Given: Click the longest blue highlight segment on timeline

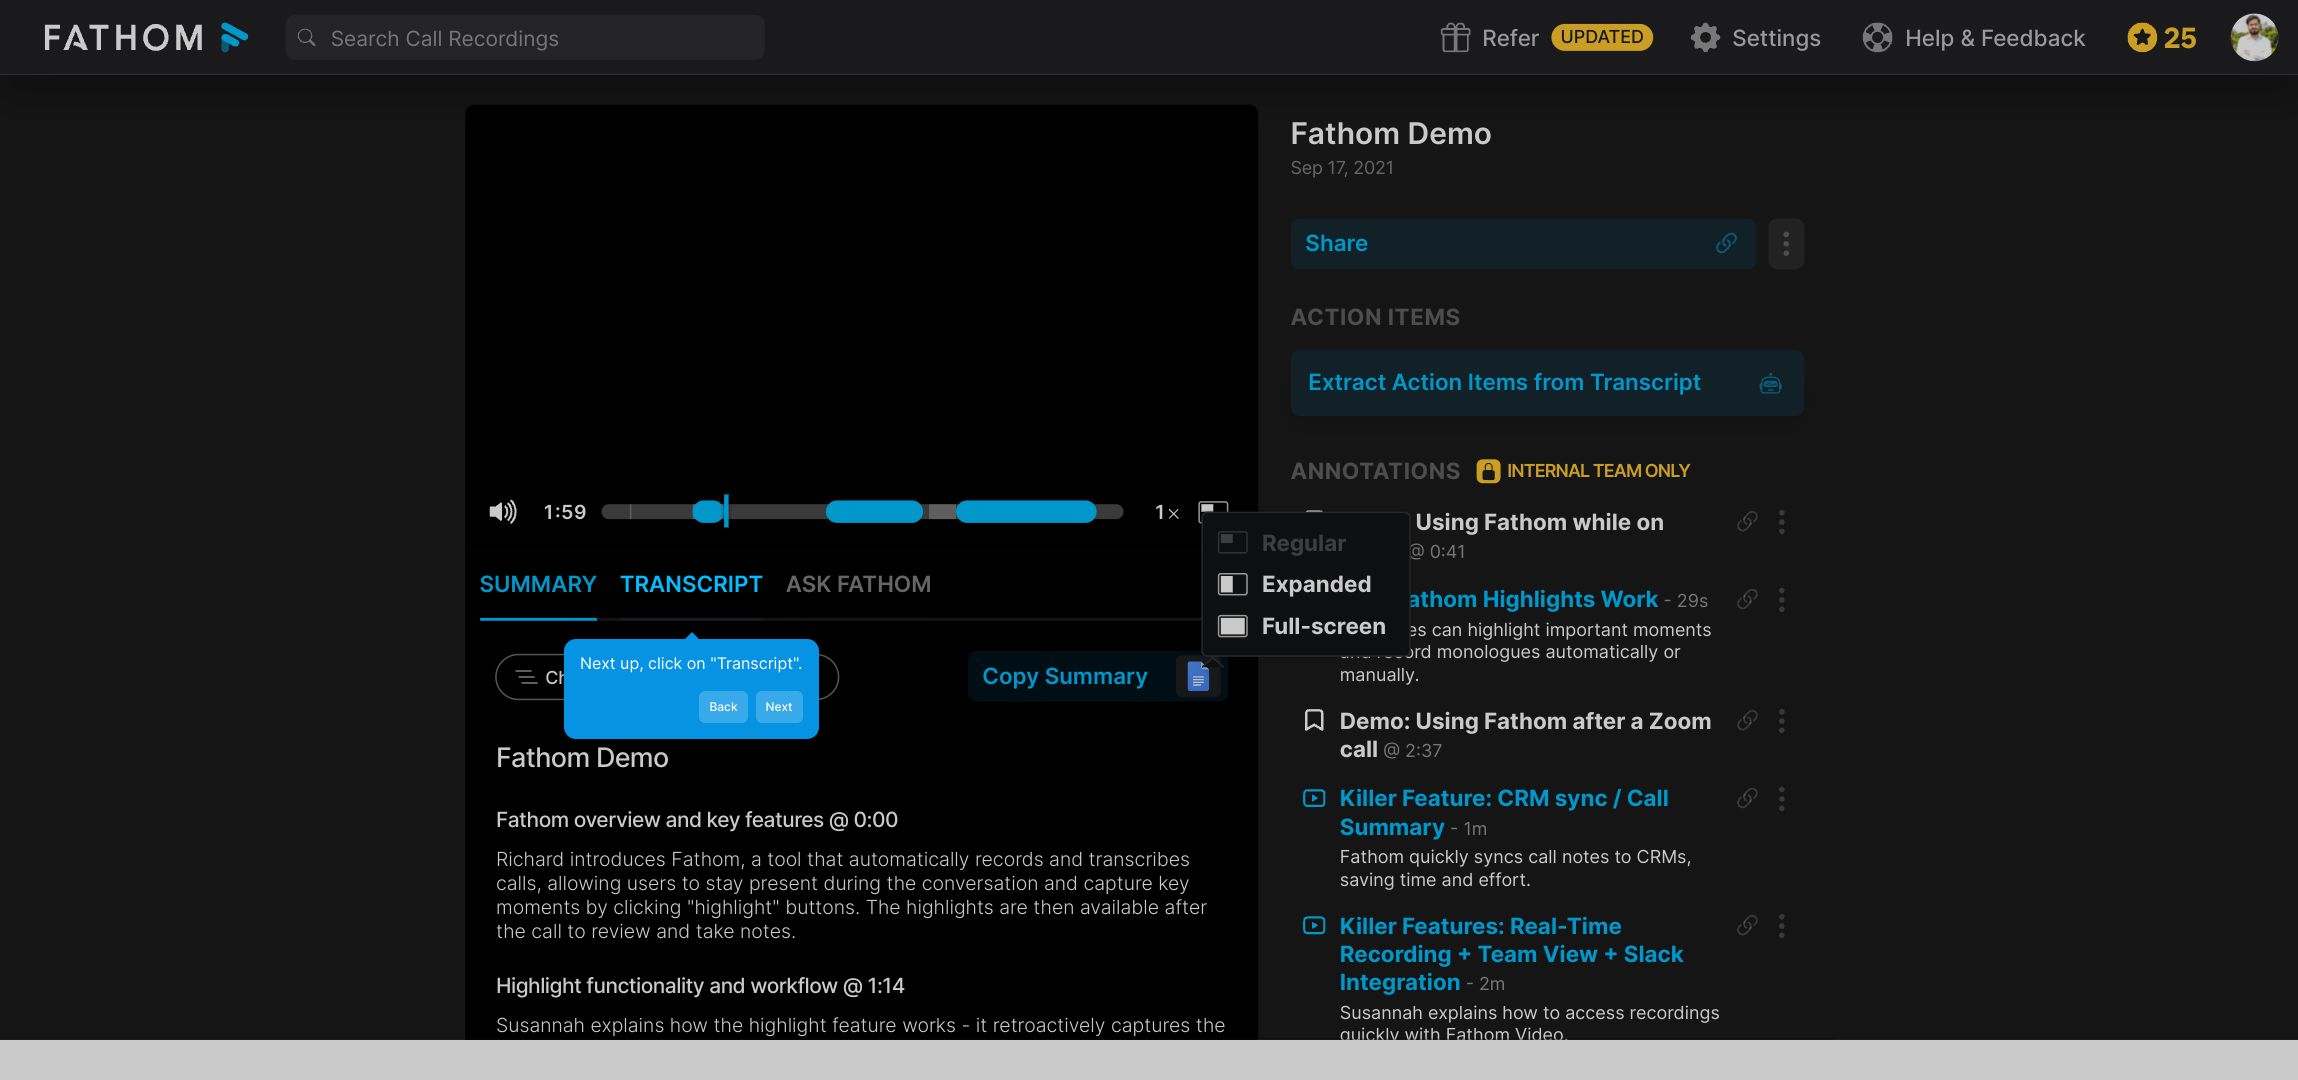Looking at the screenshot, I should (1026, 512).
